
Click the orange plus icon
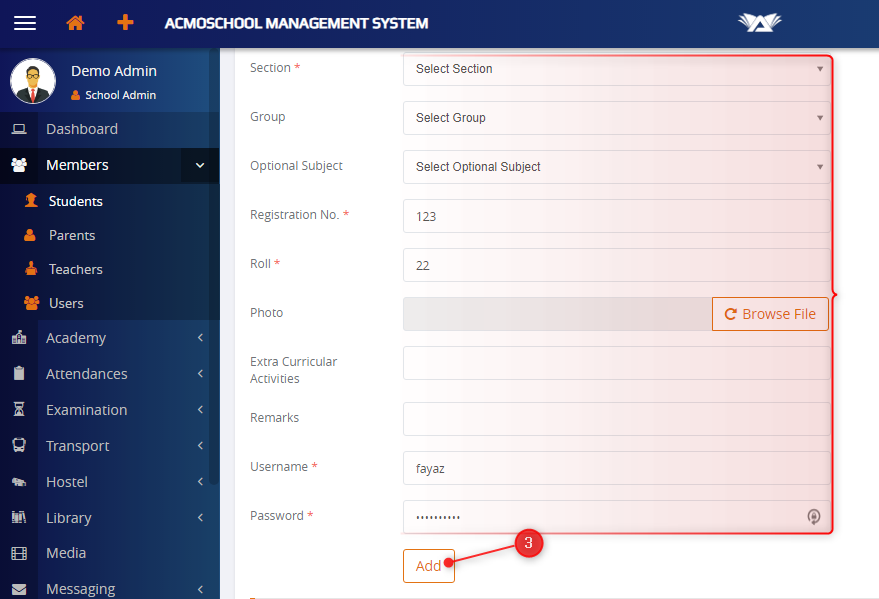[125, 23]
